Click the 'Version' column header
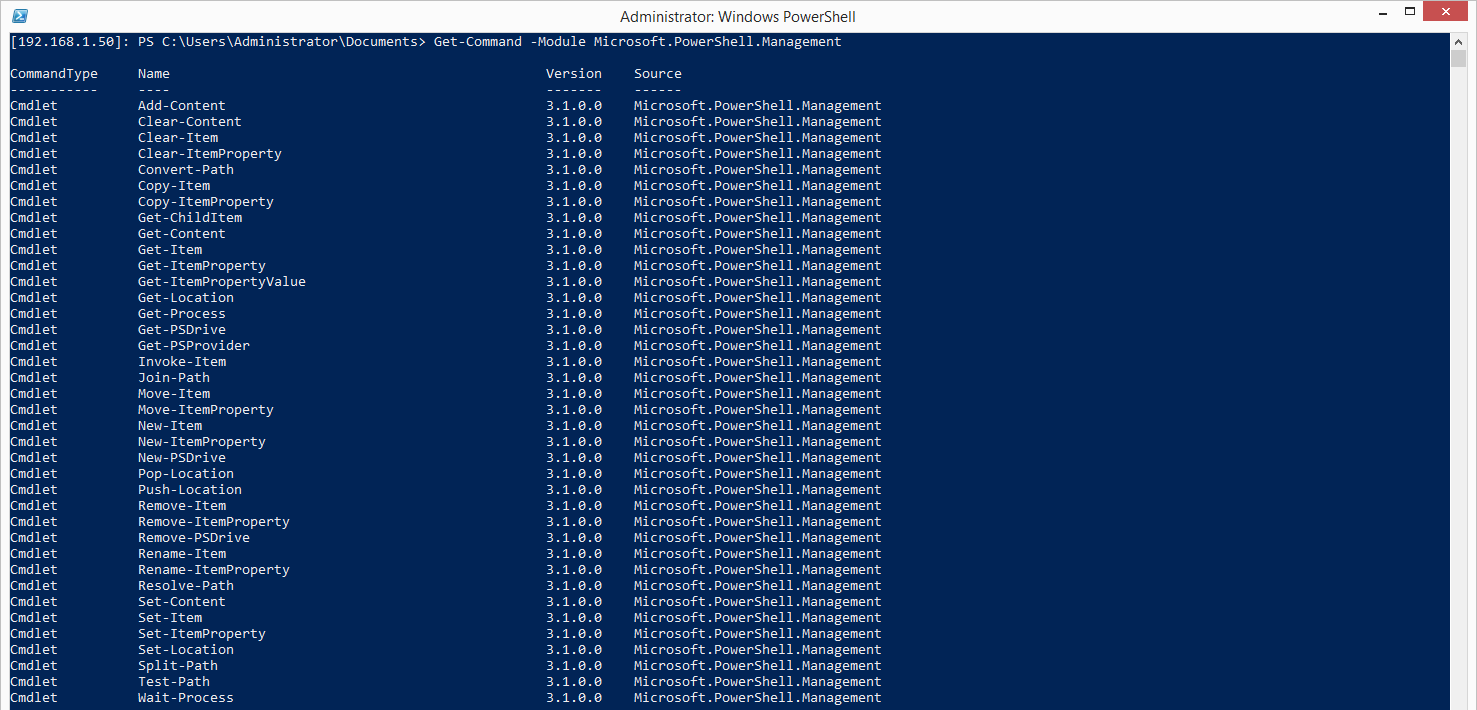 tap(574, 74)
